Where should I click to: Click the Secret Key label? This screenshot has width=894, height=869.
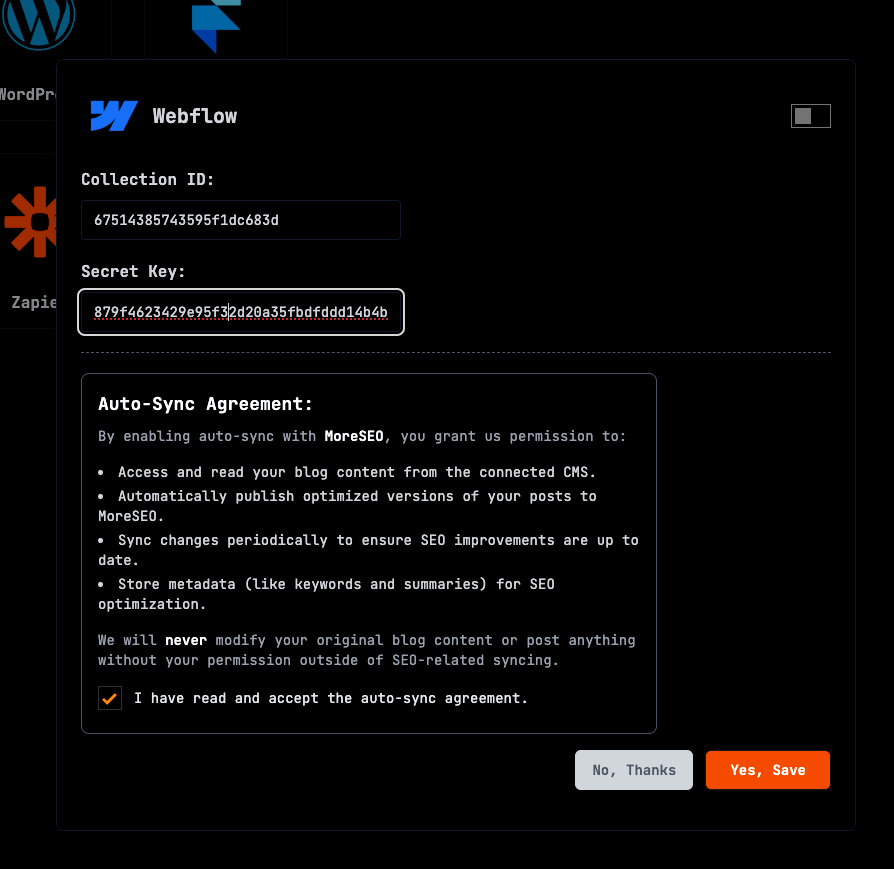pos(133,272)
